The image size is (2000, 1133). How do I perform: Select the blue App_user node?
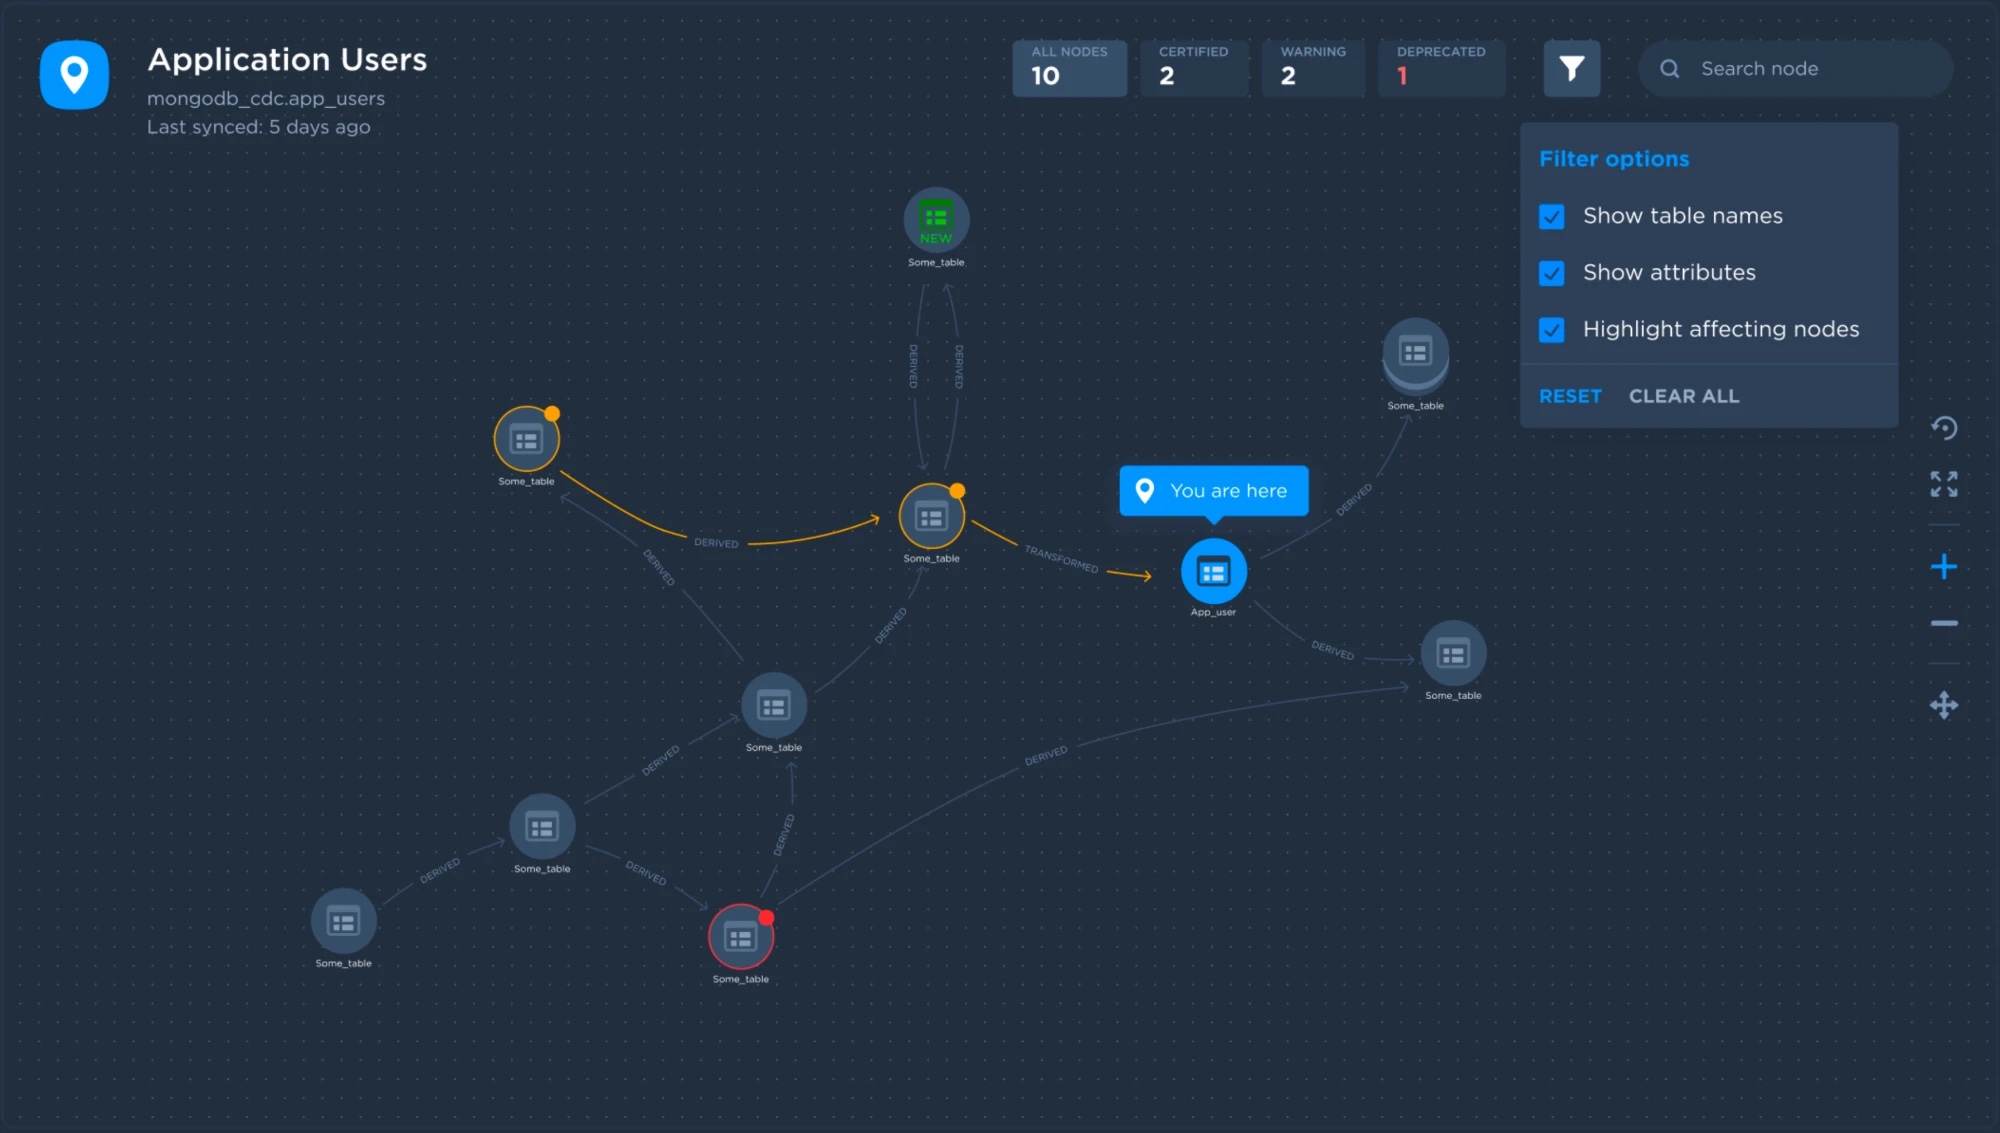(x=1213, y=571)
